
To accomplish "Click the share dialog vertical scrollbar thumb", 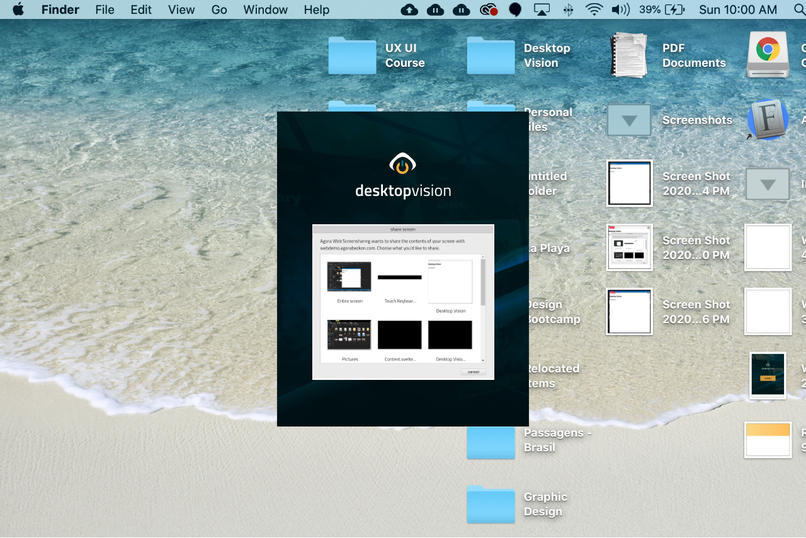I will click(x=483, y=282).
